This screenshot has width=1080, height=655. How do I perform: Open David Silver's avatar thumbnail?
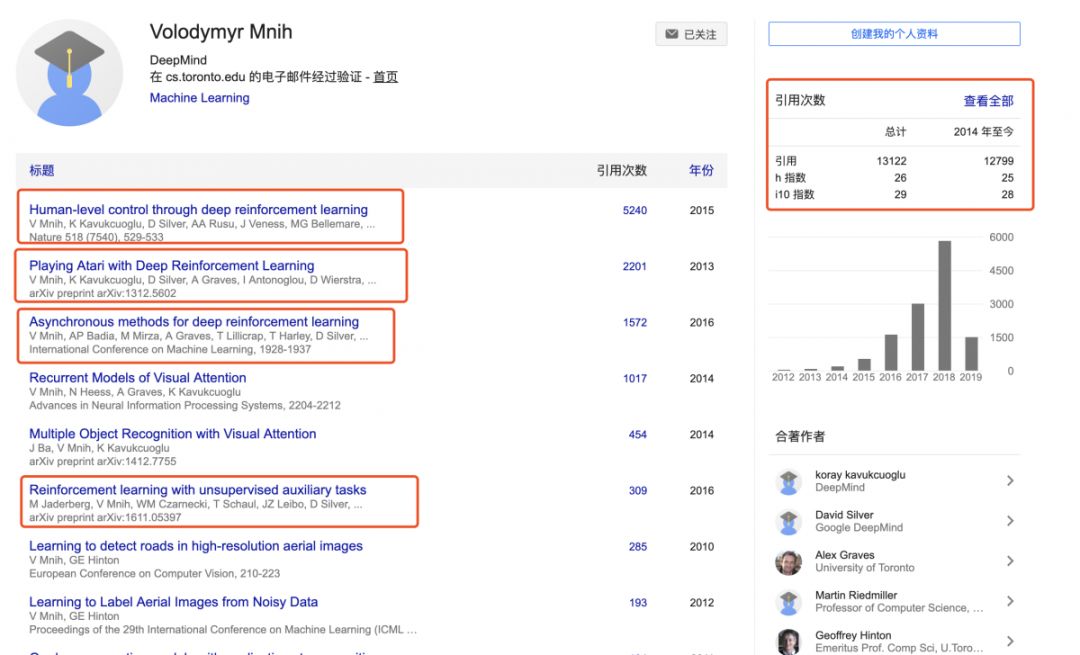point(789,521)
